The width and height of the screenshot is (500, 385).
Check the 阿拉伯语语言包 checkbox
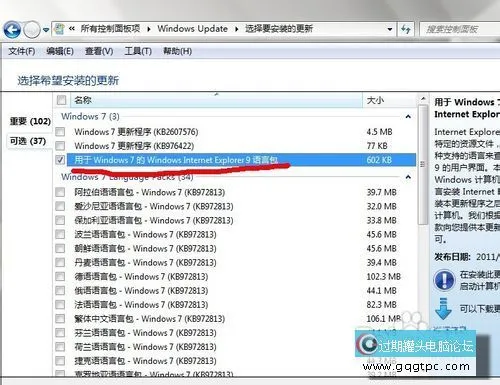click(x=60, y=192)
